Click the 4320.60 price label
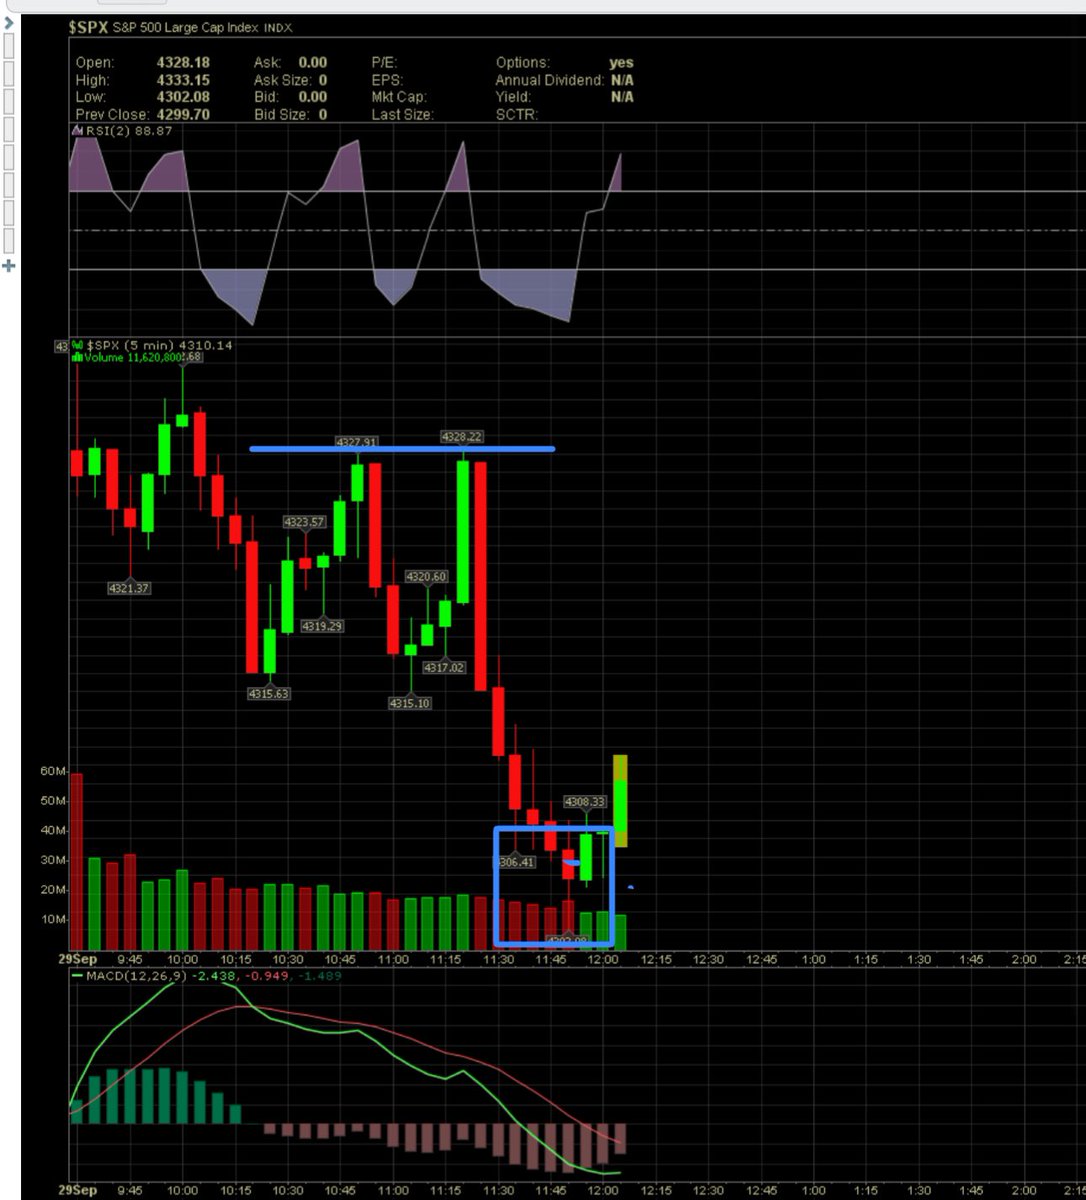1086x1200 pixels. [426, 577]
